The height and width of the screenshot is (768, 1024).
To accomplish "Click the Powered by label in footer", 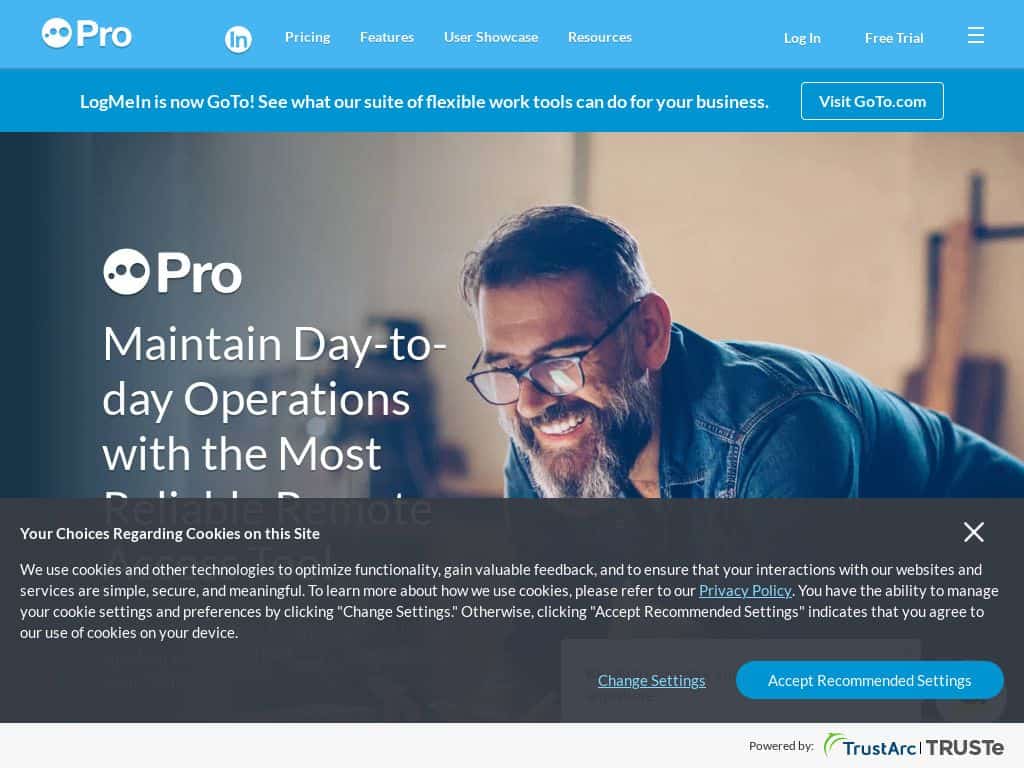I will [781, 746].
